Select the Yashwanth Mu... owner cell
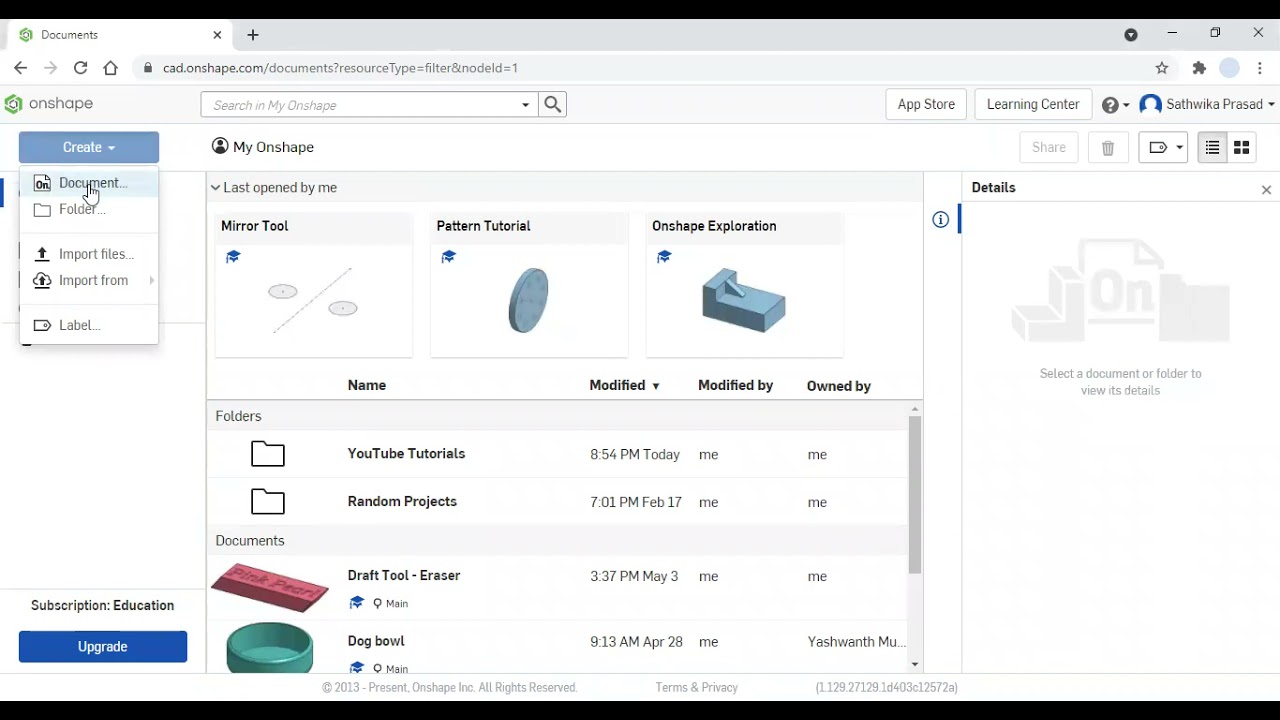The height and width of the screenshot is (720, 1280). [x=857, y=642]
